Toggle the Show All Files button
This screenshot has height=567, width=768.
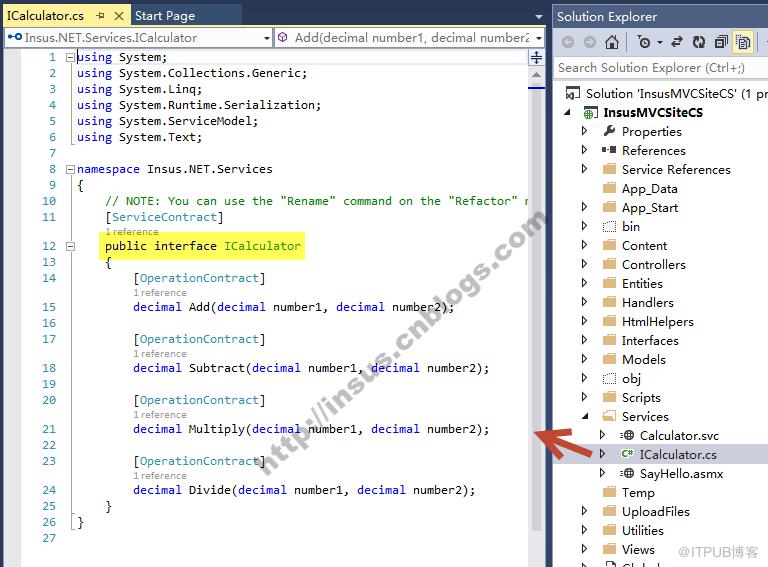743,43
